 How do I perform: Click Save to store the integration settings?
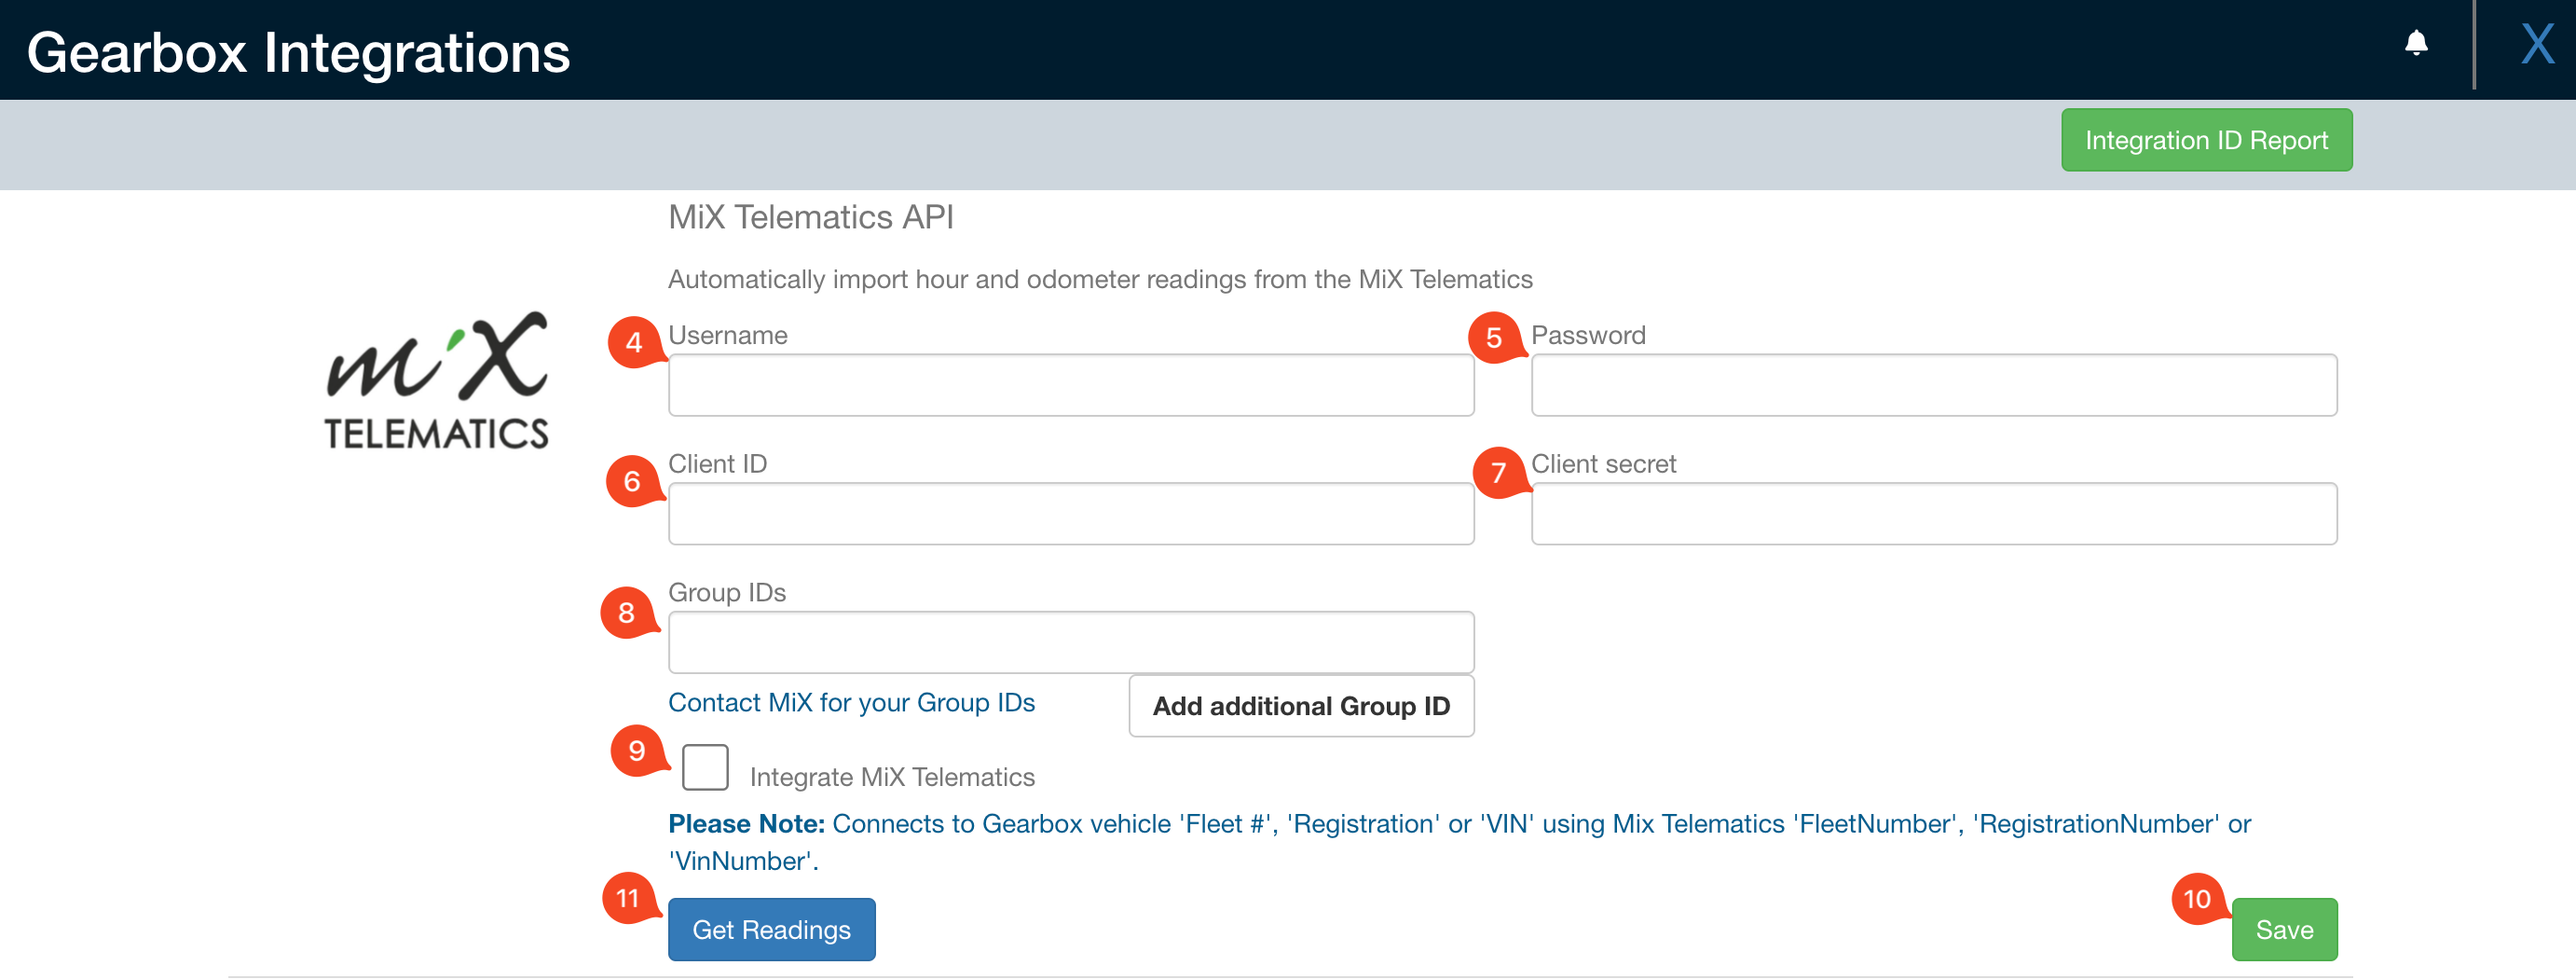(x=2285, y=929)
